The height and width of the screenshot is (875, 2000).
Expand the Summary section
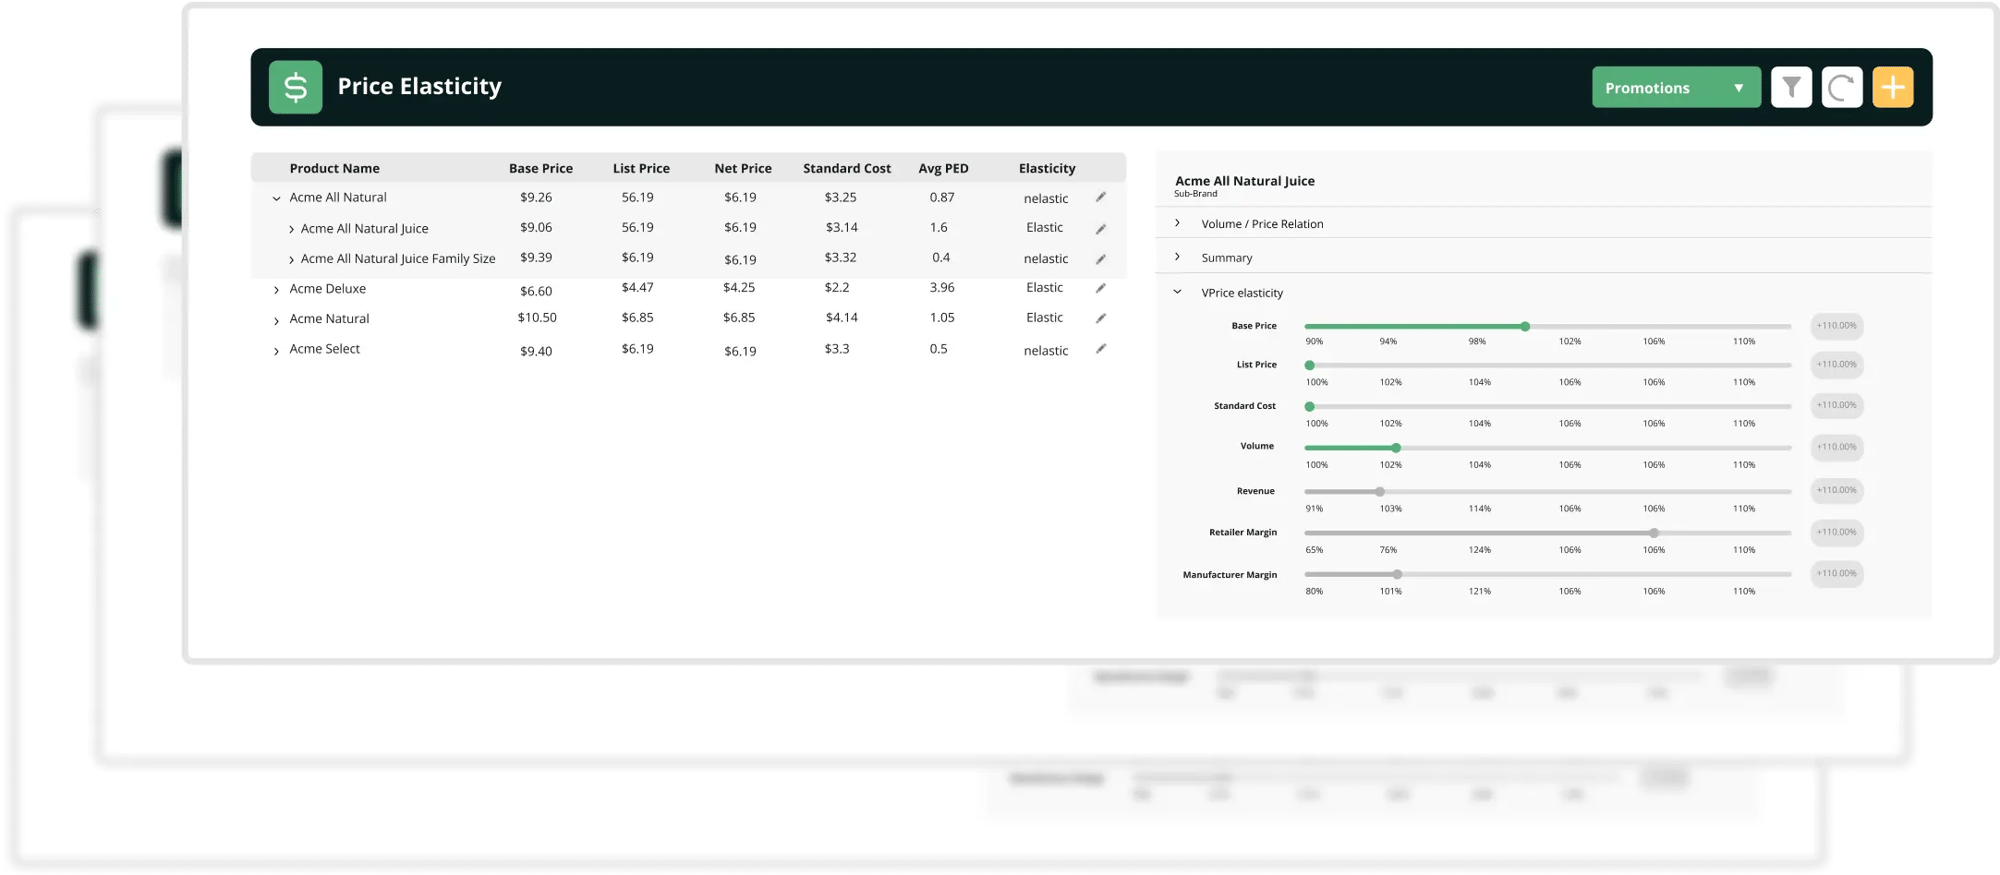(x=1177, y=257)
